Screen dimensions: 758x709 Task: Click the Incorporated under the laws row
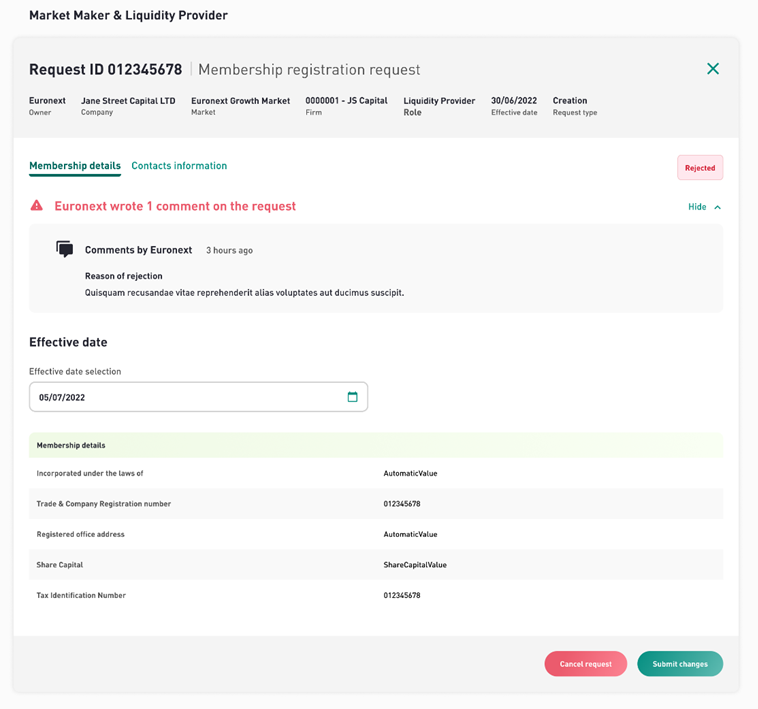click(x=375, y=473)
